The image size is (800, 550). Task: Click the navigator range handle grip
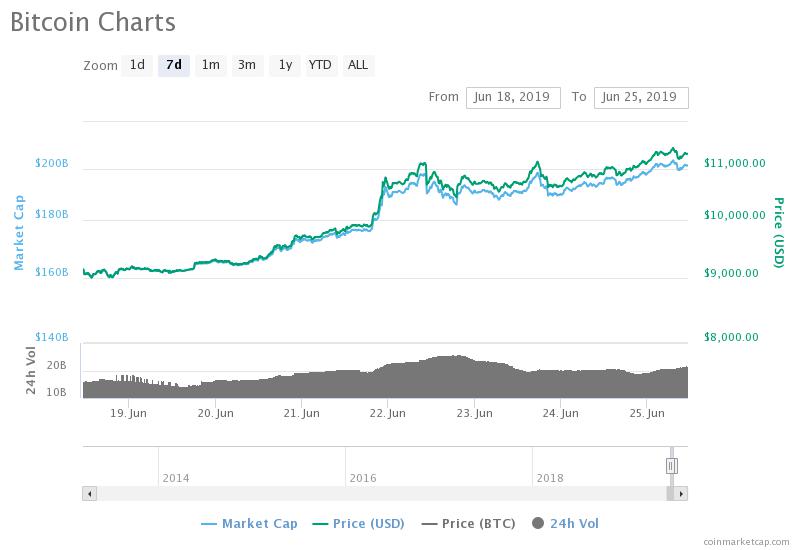[x=672, y=465]
